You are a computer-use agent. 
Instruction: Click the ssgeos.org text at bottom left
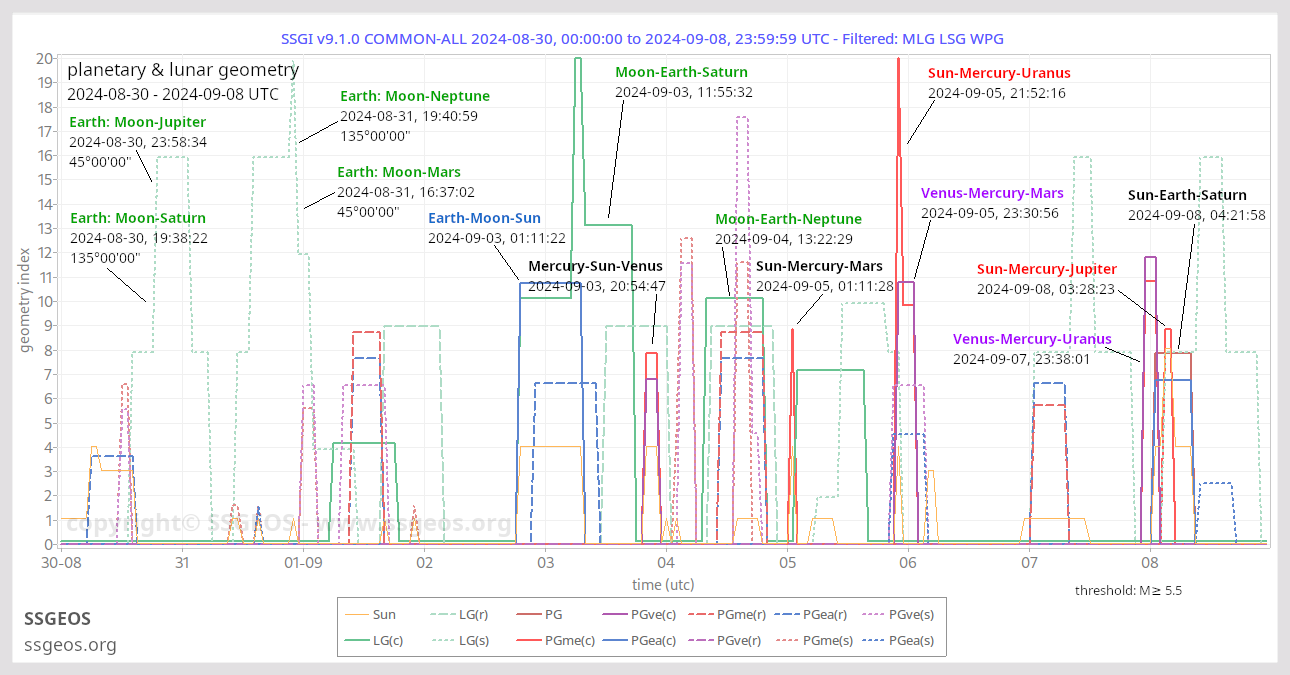click(70, 645)
